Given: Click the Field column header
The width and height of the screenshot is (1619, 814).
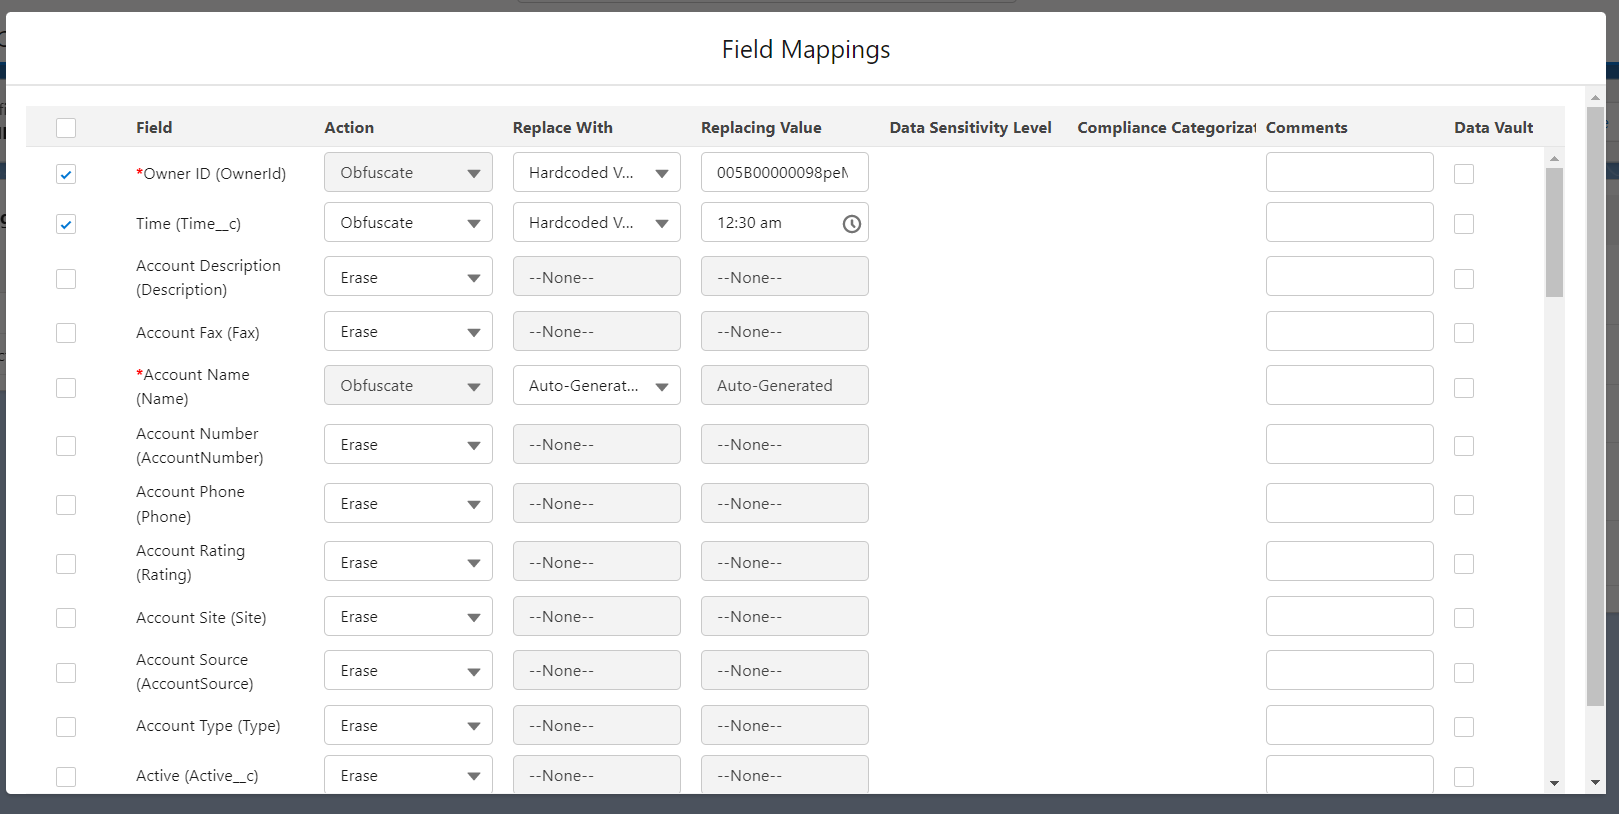Looking at the screenshot, I should (154, 128).
